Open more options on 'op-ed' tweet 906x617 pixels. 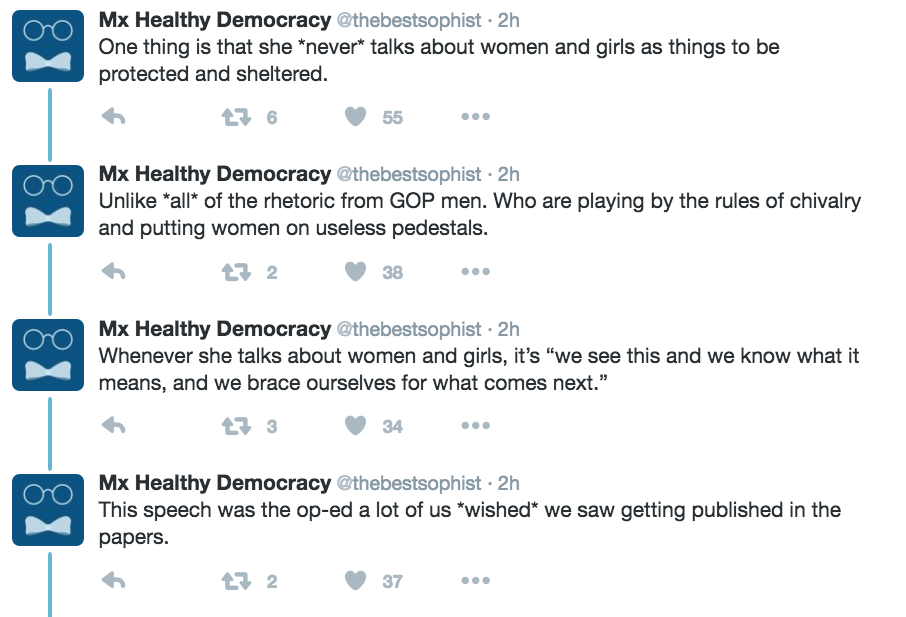(x=475, y=581)
